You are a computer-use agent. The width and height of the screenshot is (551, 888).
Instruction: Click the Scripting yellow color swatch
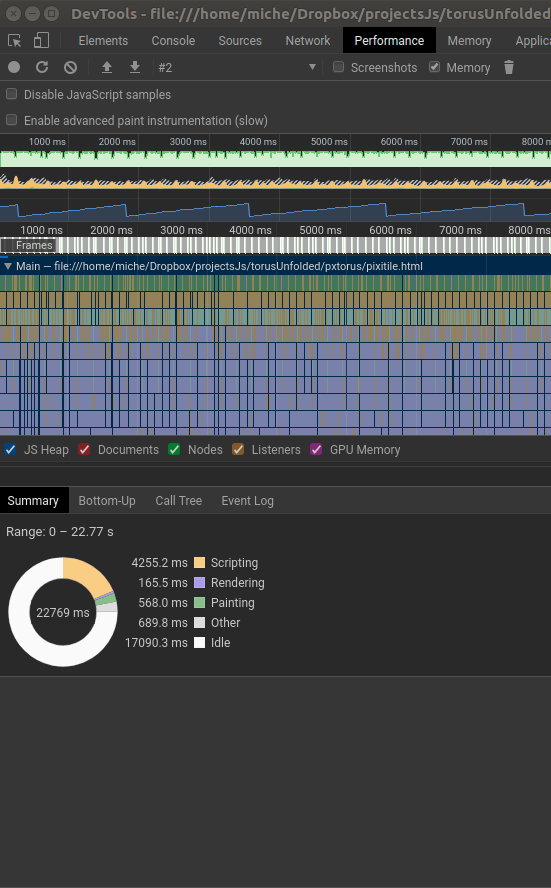click(x=199, y=562)
